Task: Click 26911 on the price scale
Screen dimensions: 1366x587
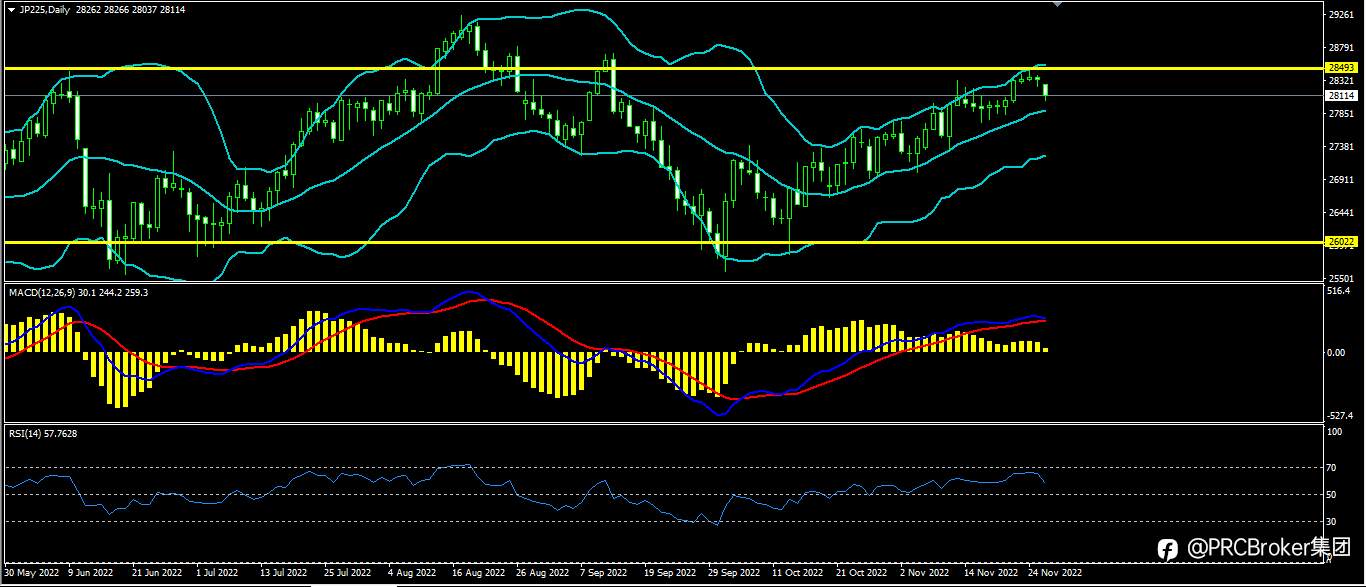Action: point(1341,180)
